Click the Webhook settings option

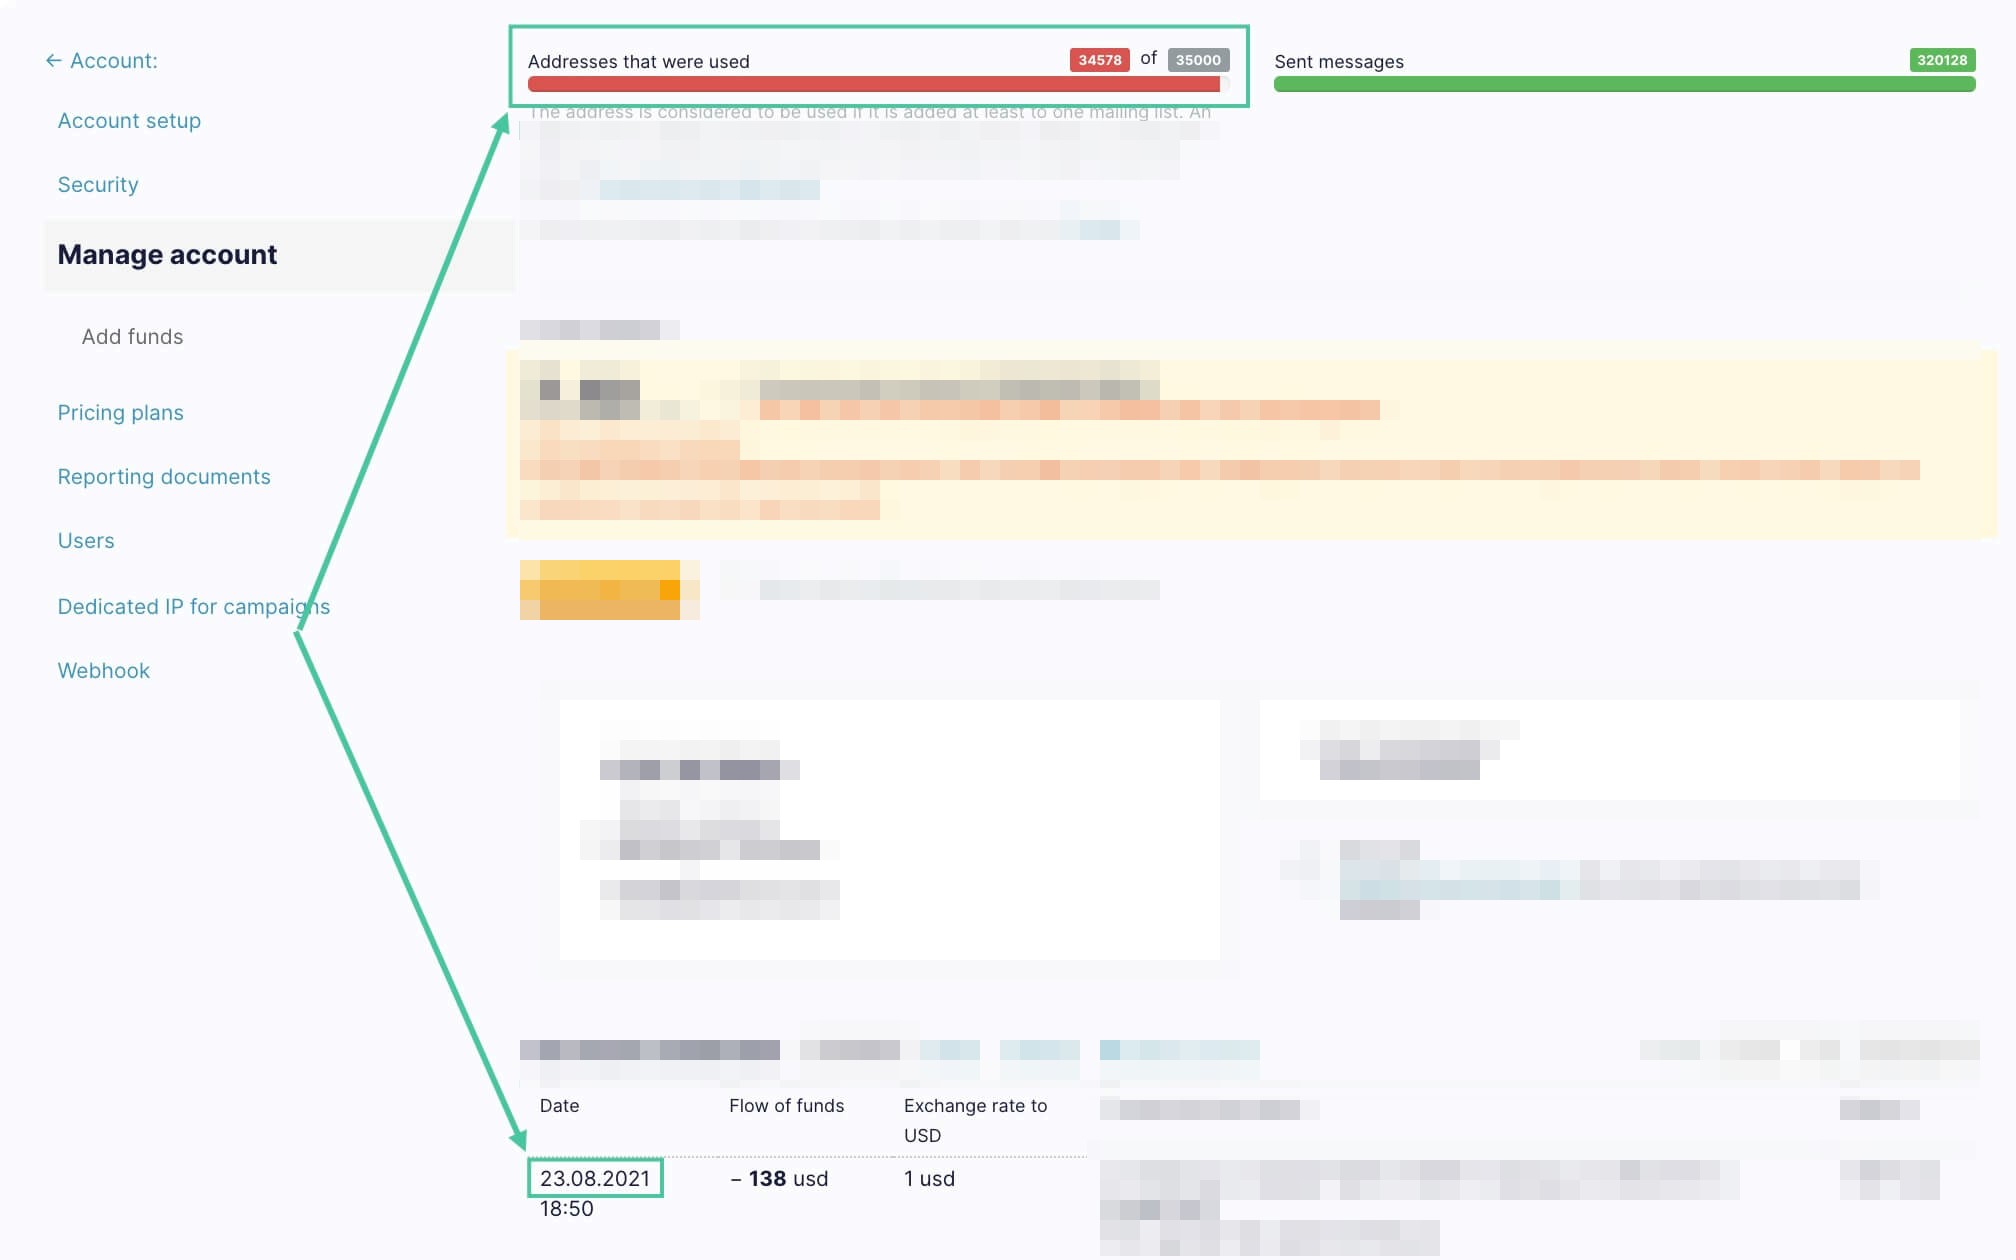(103, 669)
